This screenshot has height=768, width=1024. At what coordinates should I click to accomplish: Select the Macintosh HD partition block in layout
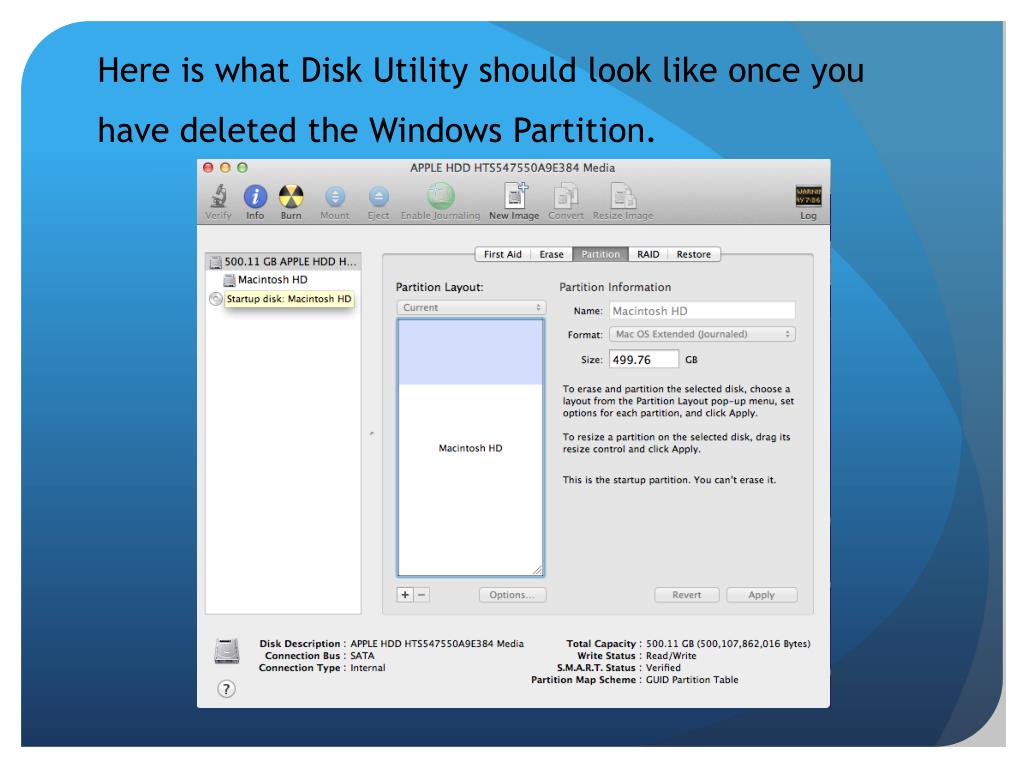click(x=470, y=448)
